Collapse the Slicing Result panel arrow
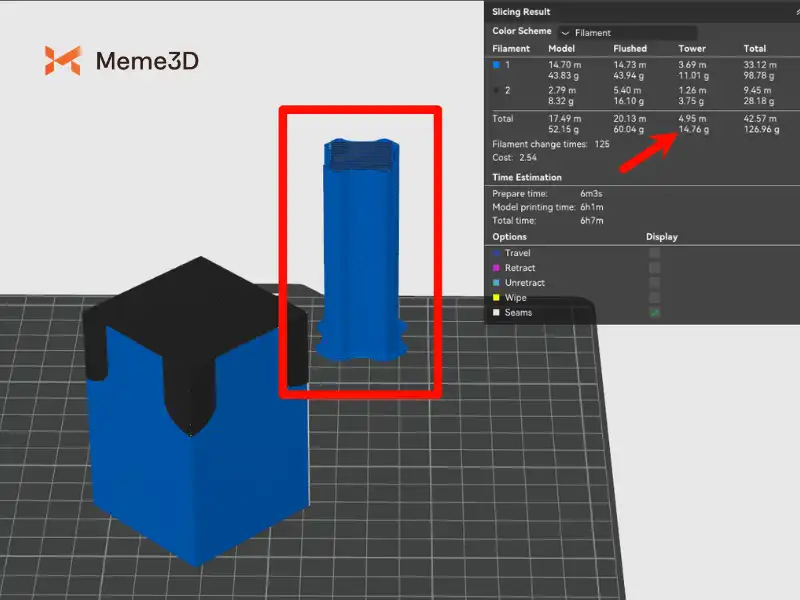The image size is (800, 600). 792,12
